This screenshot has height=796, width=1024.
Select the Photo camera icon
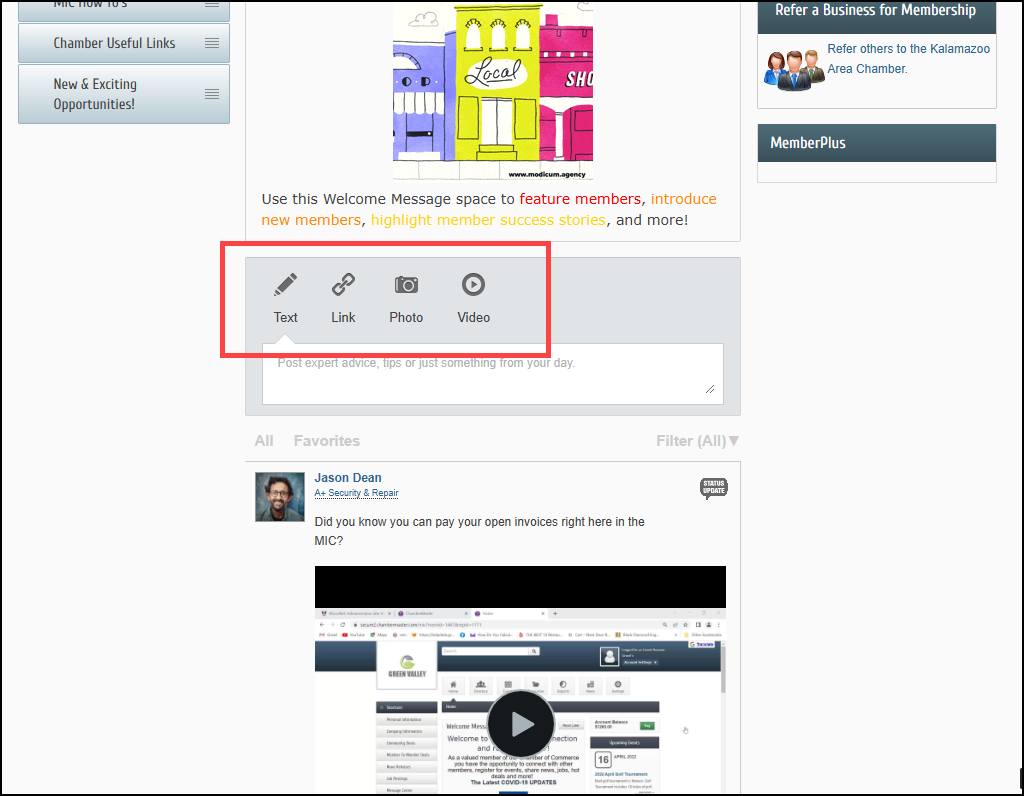[406, 285]
